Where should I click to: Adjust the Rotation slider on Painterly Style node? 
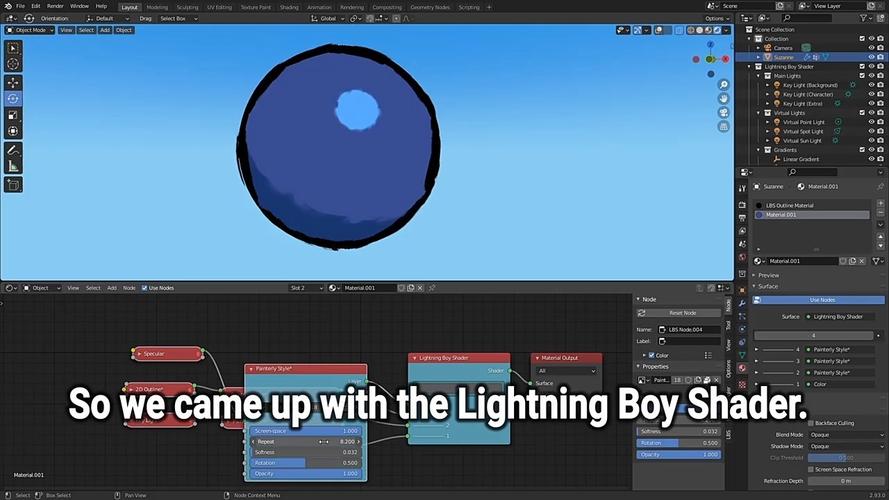(x=306, y=463)
